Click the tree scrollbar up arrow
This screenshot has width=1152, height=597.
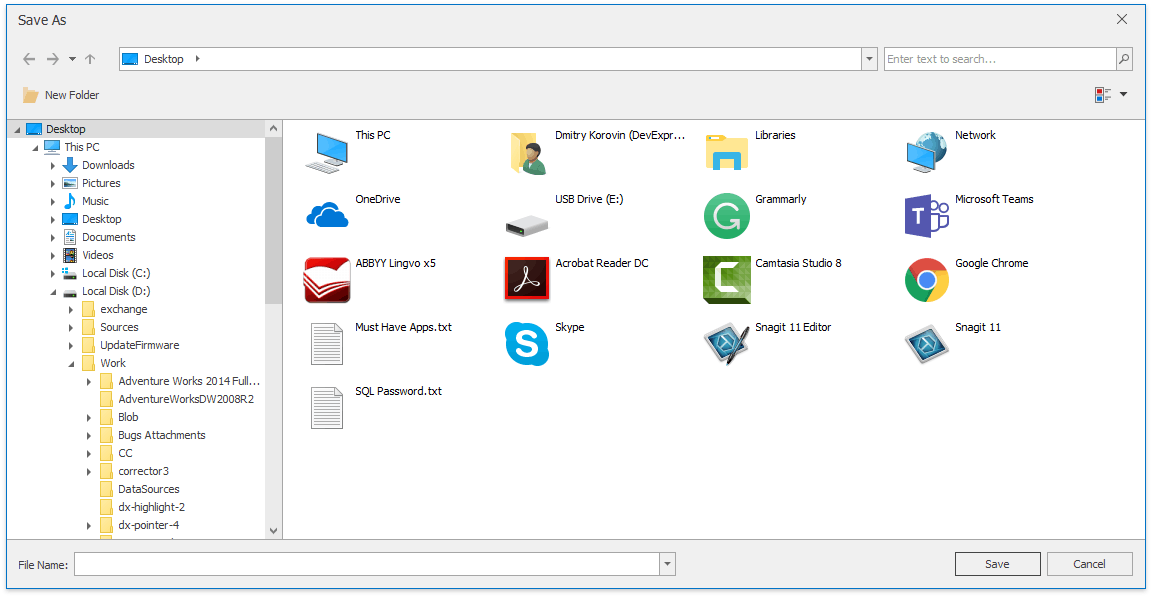(x=273, y=129)
